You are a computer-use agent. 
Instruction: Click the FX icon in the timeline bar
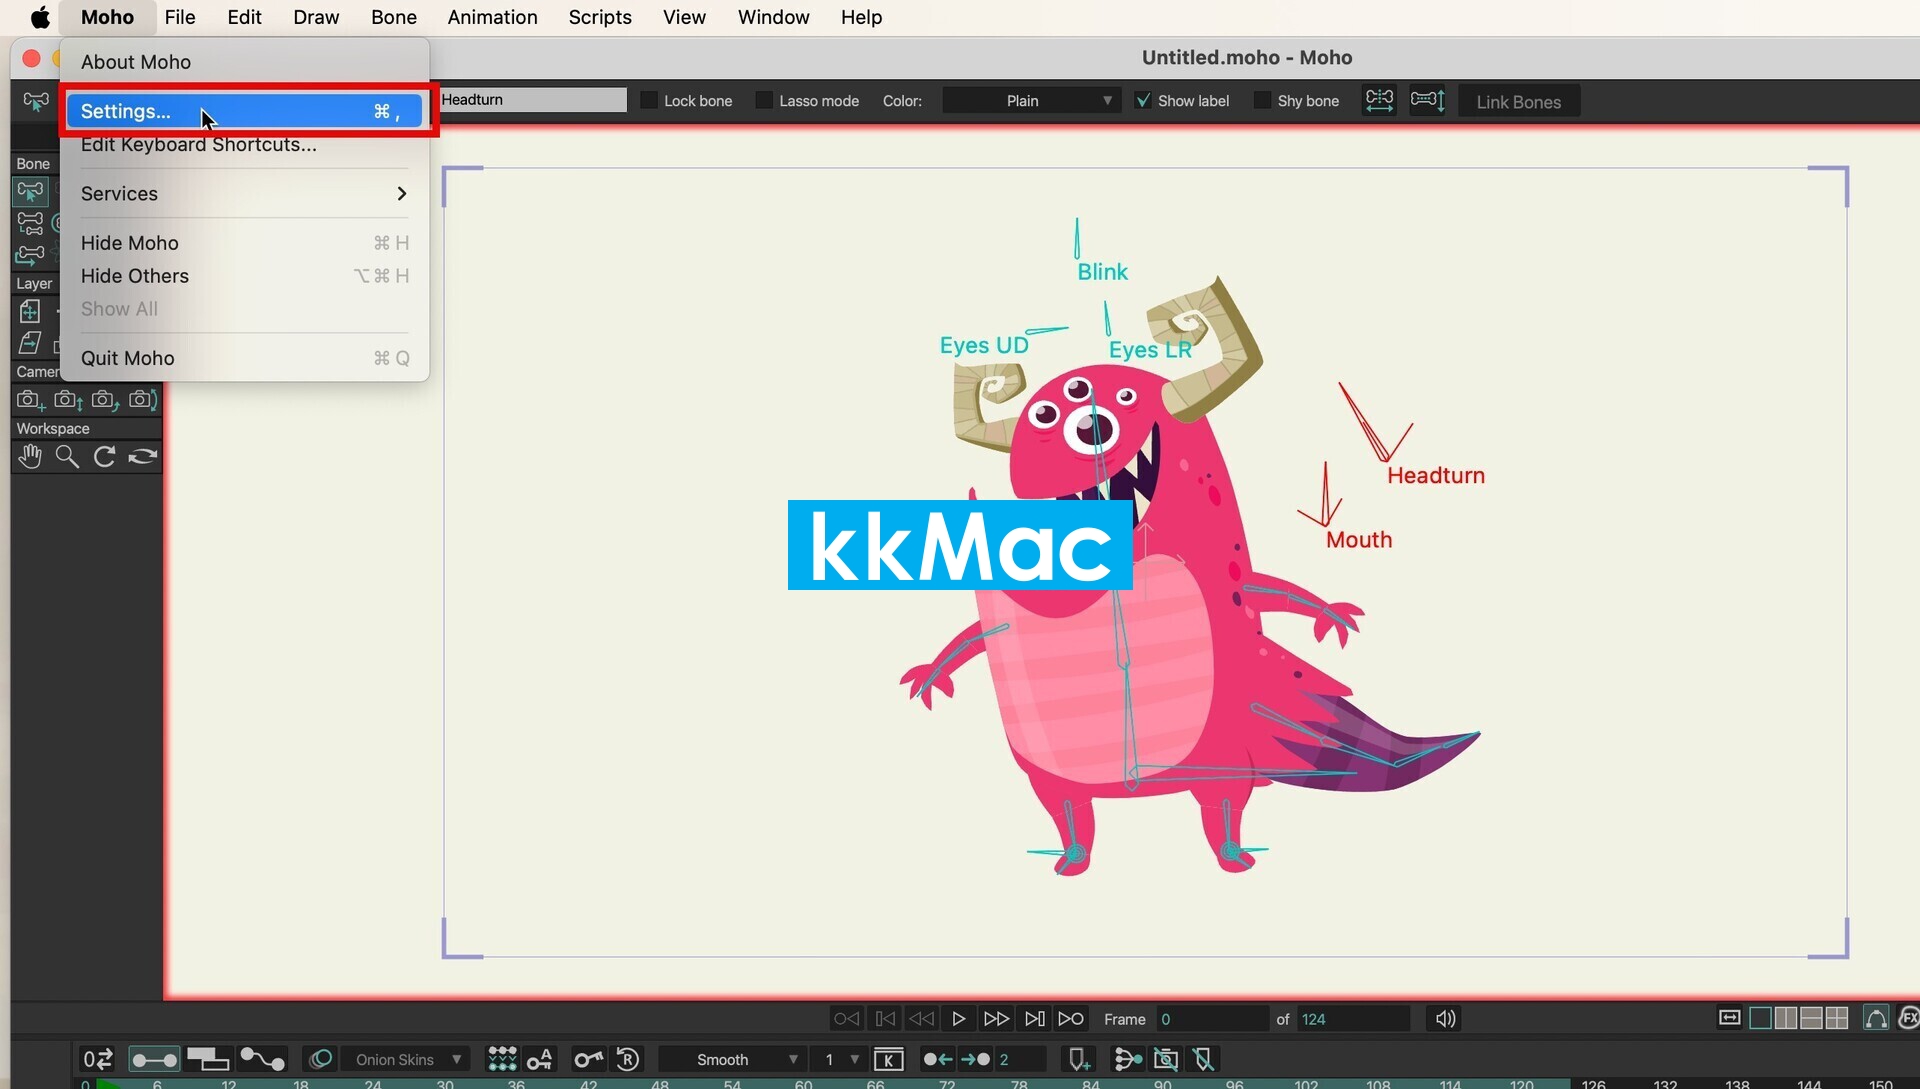[x=1908, y=1019]
